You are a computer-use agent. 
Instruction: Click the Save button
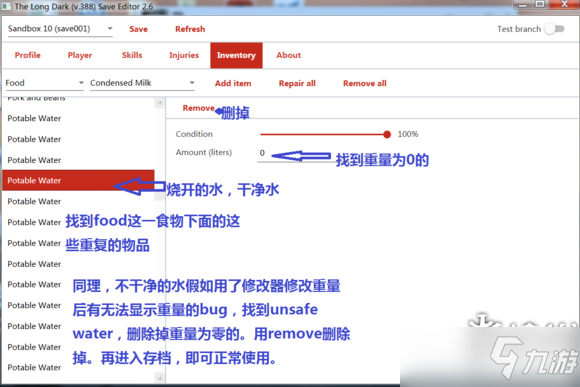pos(138,29)
